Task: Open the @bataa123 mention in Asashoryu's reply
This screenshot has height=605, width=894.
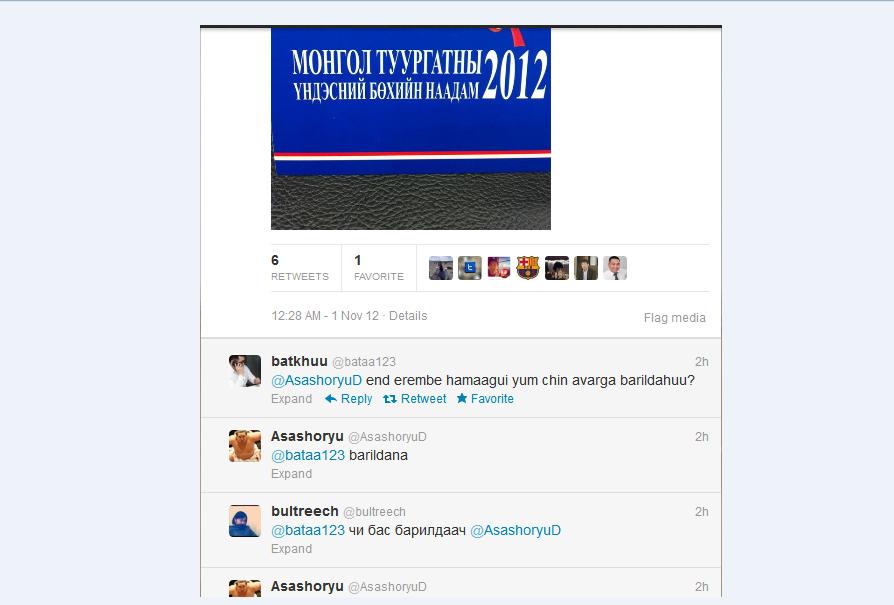Action: click(308, 455)
